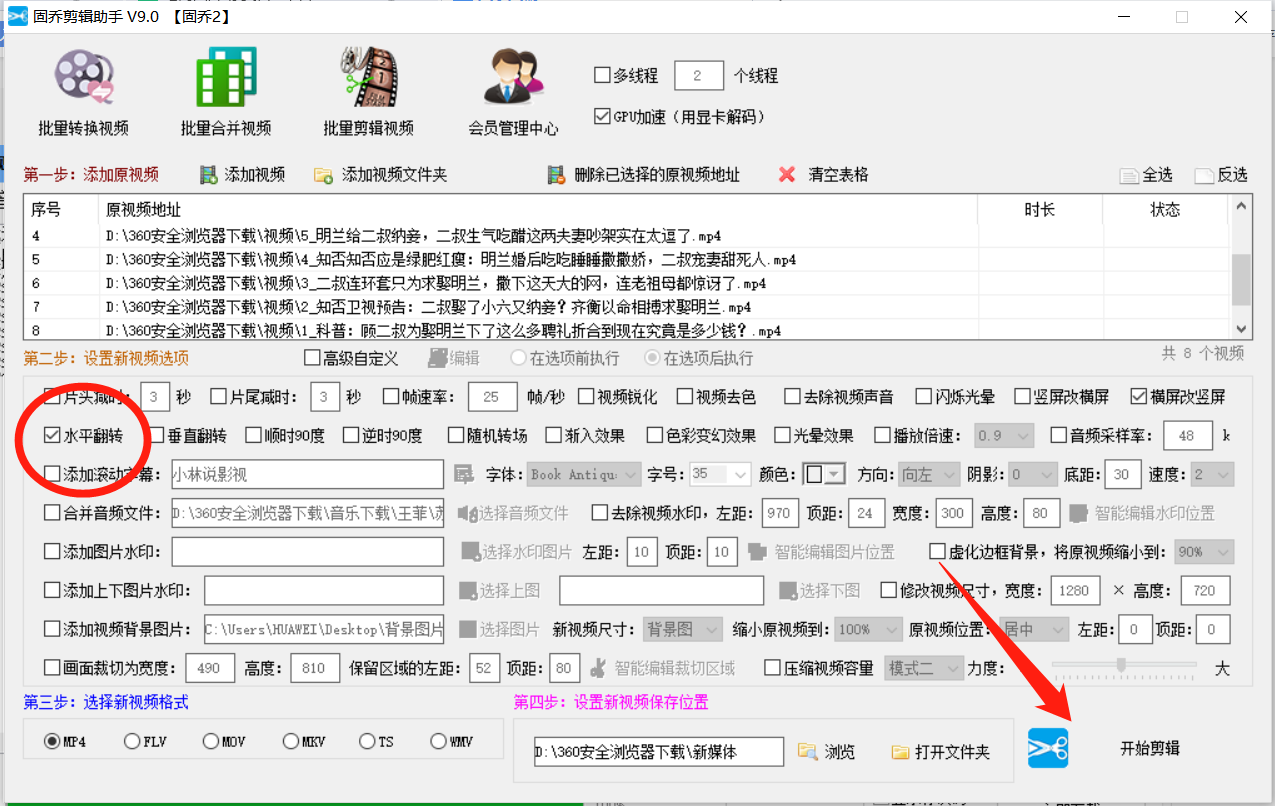Click the video list vertical scrollbar
The height and width of the screenshot is (806, 1275).
(1241, 267)
